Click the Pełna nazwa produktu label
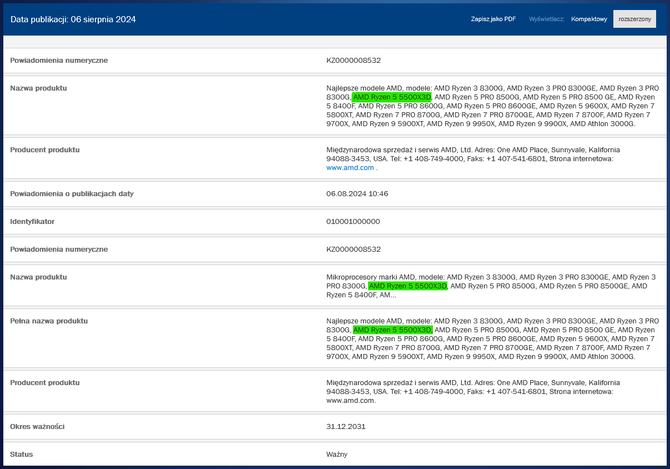Image resolution: width=670 pixels, height=469 pixels. (x=49, y=321)
